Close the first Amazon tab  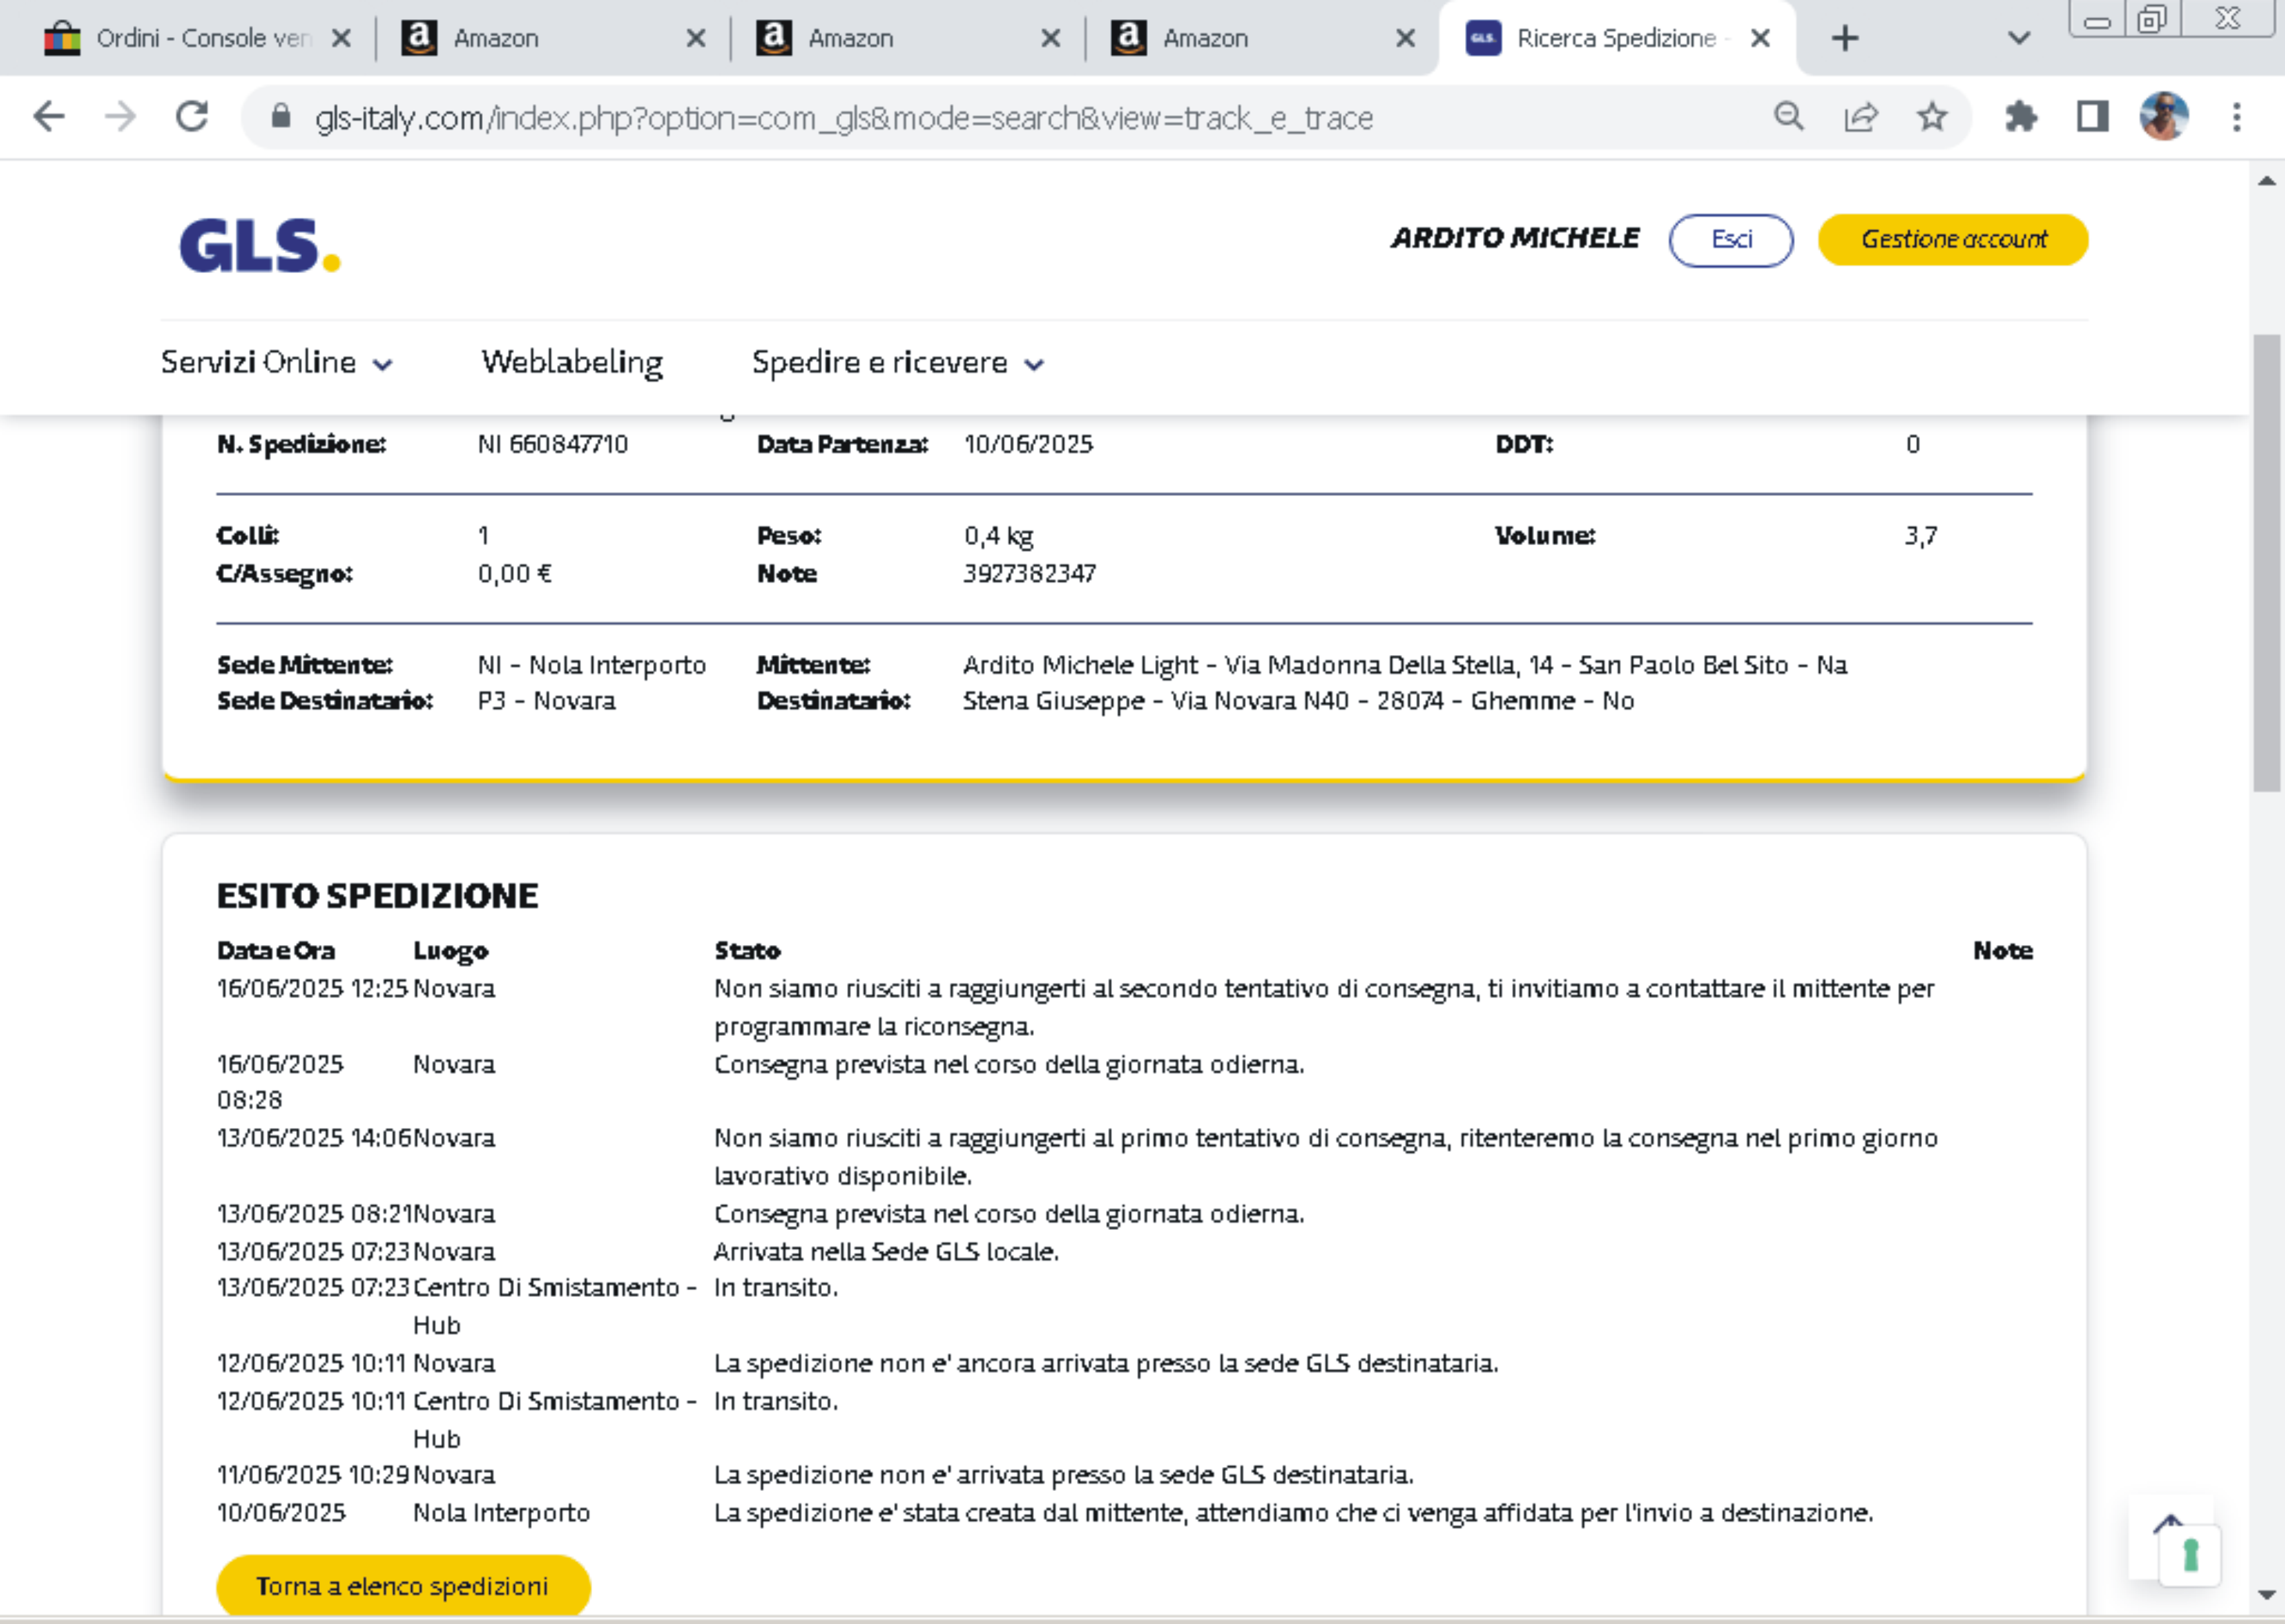pos(696,38)
